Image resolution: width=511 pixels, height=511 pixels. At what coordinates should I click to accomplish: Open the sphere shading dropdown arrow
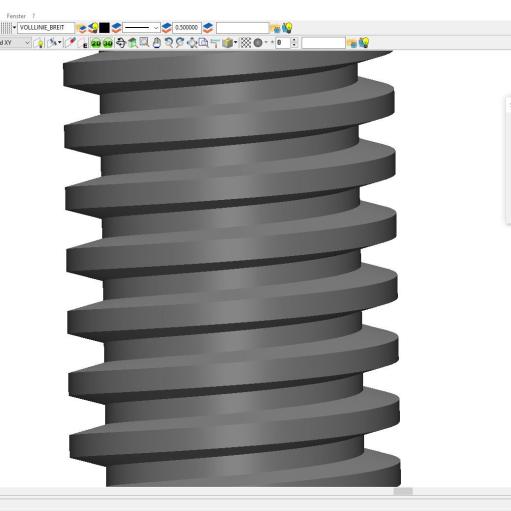[266, 43]
